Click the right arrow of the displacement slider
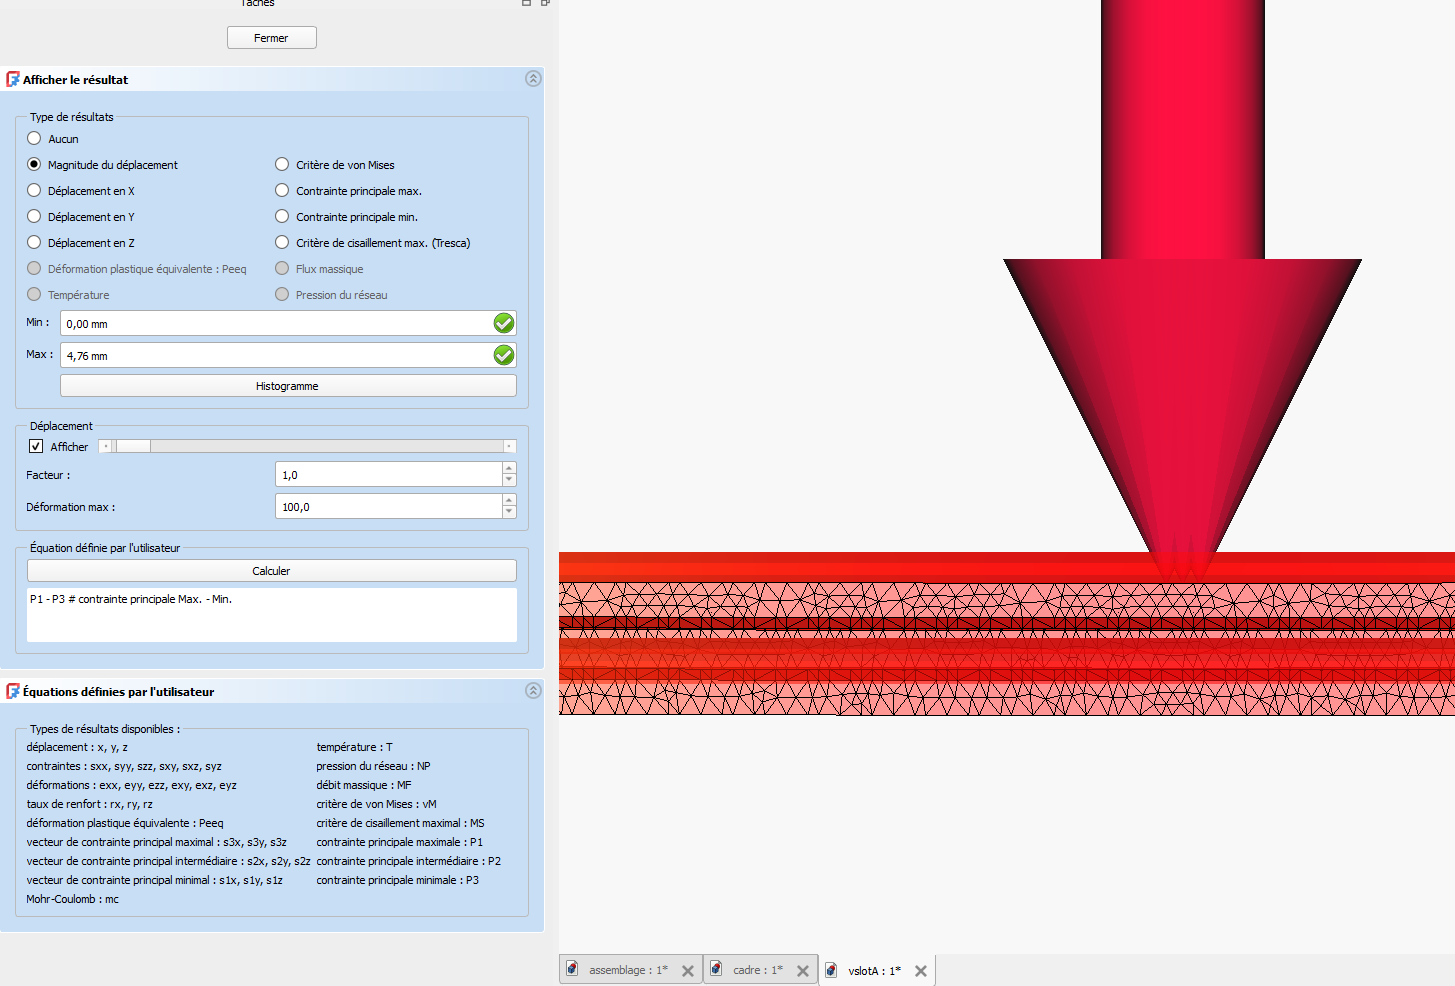1455x986 pixels. (509, 447)
